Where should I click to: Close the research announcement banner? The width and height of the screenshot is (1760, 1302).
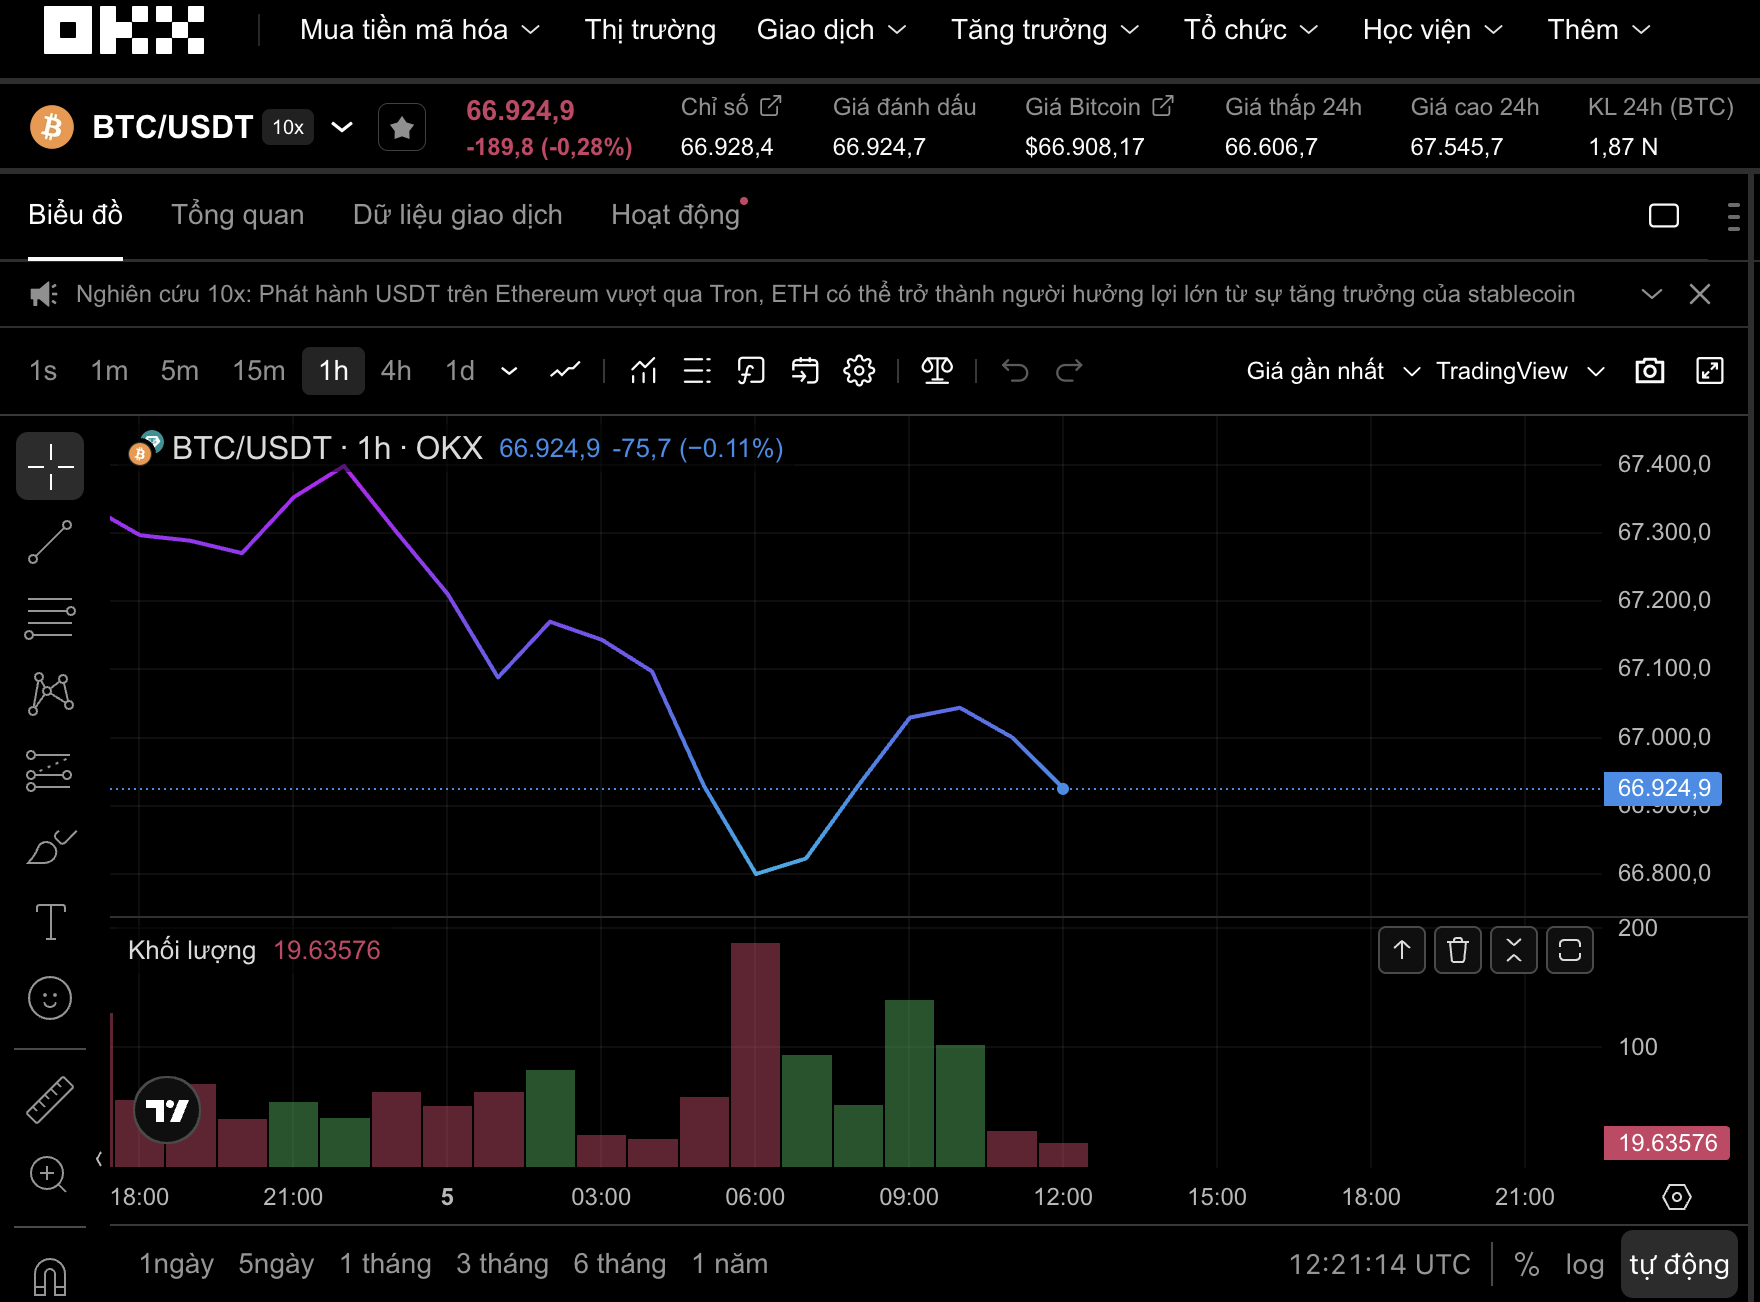pos(1699,294)
